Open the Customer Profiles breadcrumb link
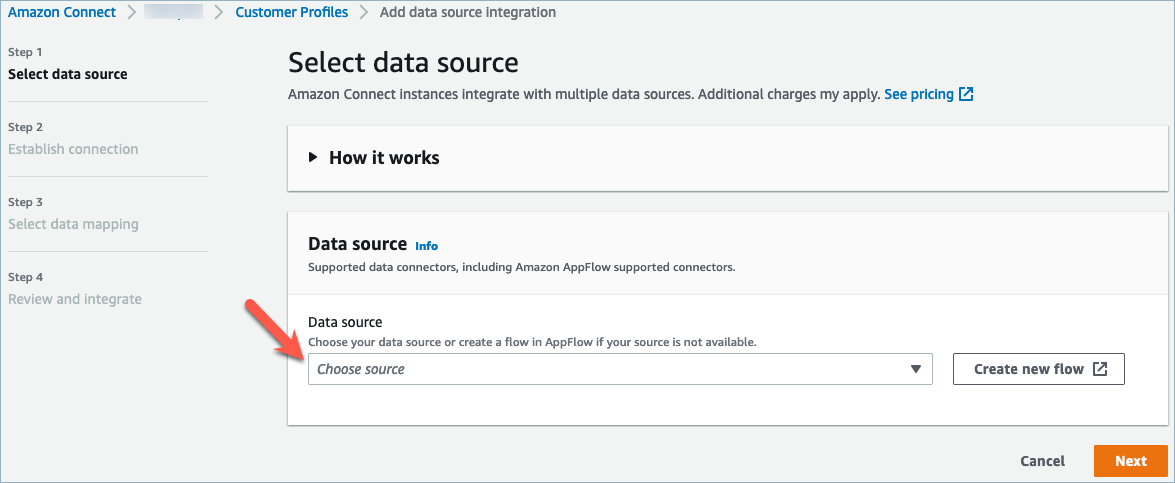 292,13
